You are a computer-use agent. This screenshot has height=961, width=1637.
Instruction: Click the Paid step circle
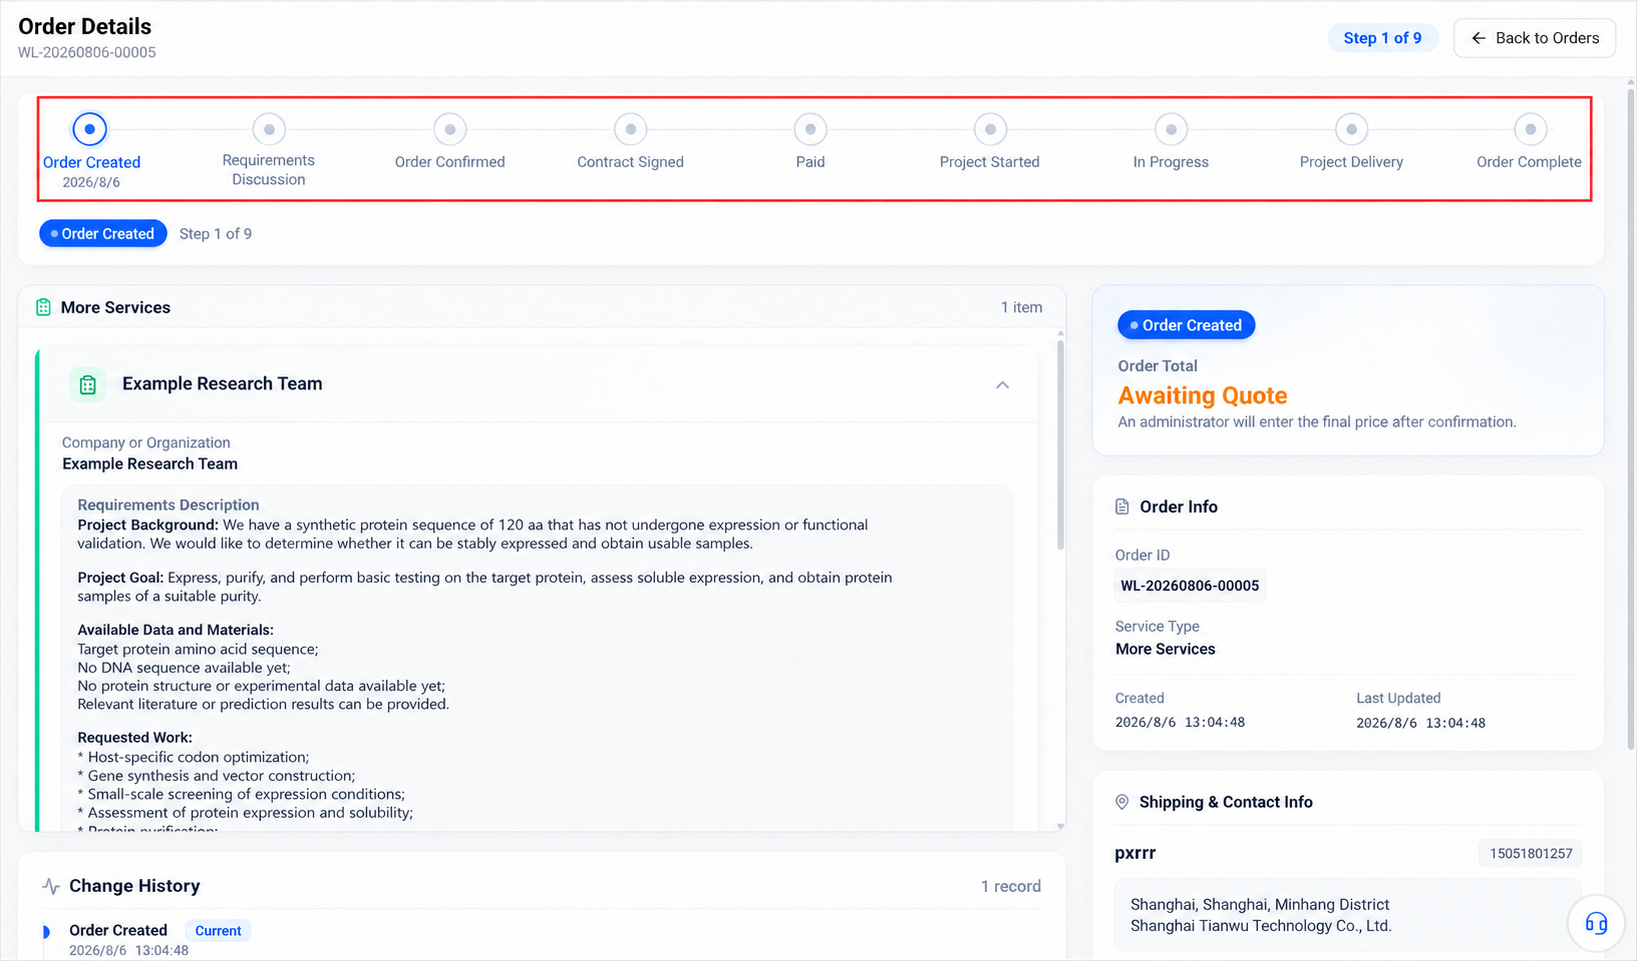[x=810, y=129]
